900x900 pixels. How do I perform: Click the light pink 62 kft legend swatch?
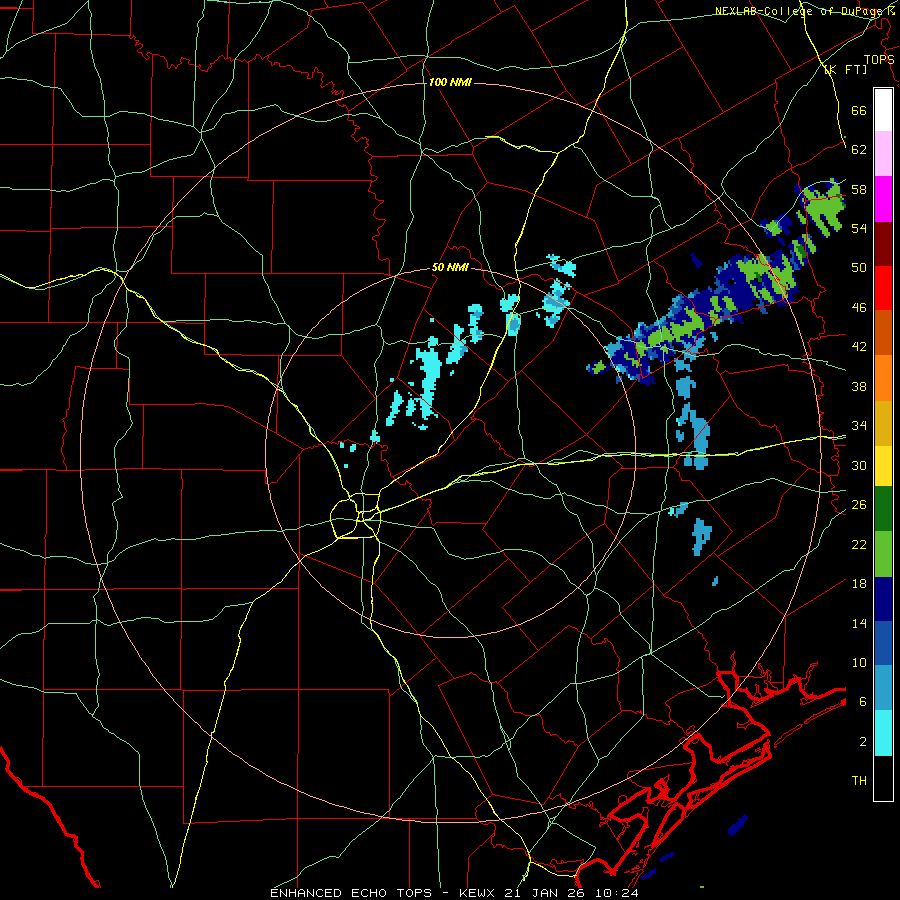coord(883,154)
